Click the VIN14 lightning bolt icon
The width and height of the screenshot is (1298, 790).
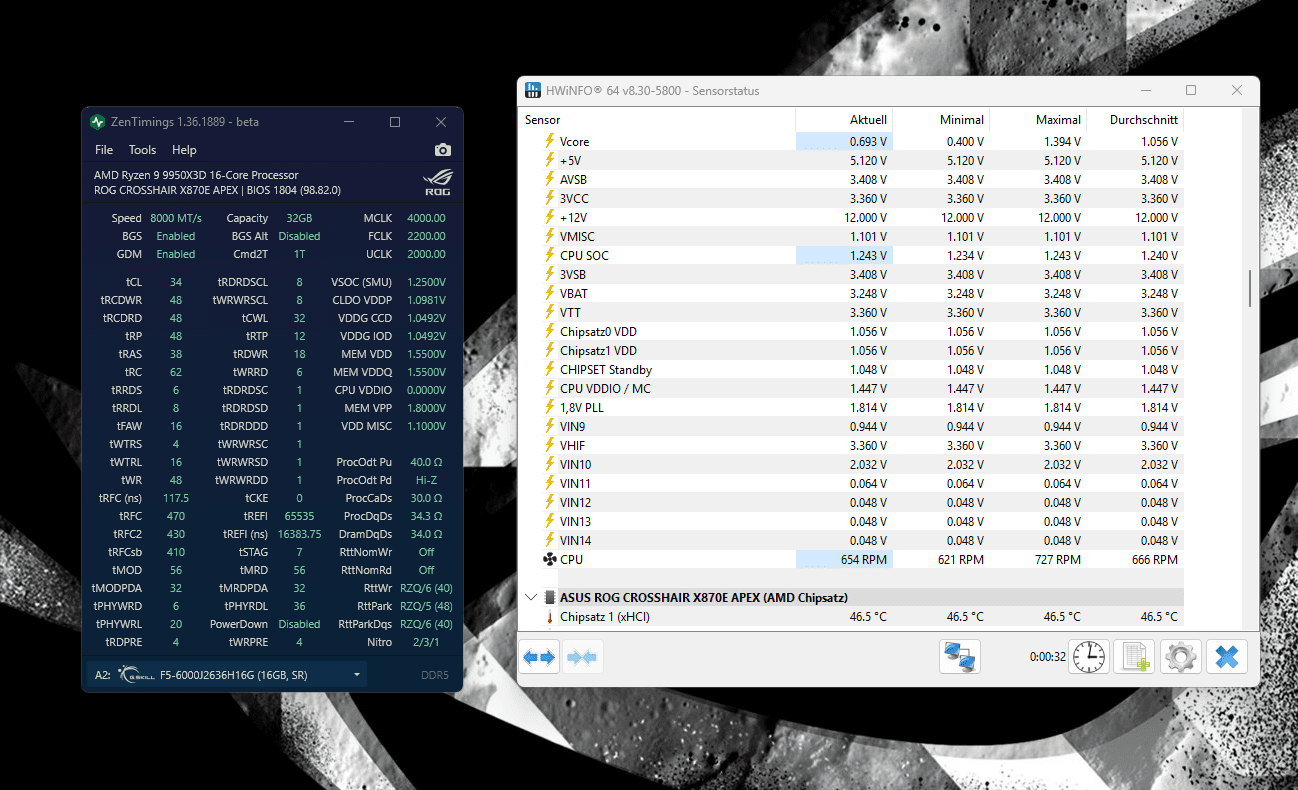[549, 541]
